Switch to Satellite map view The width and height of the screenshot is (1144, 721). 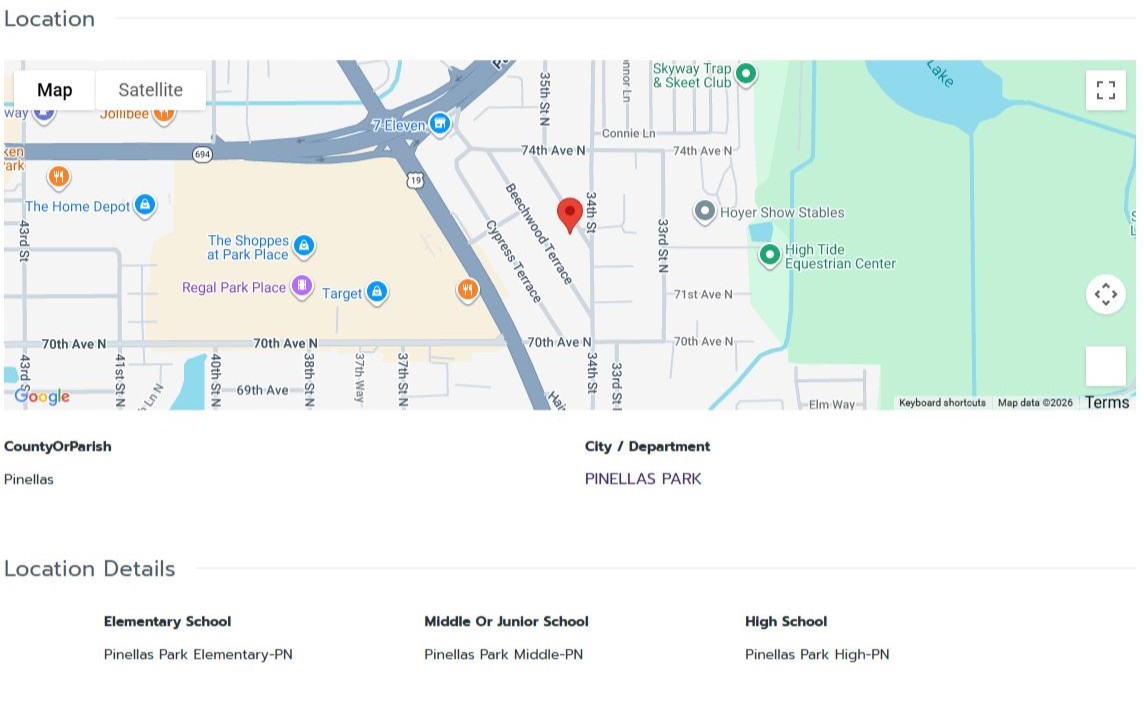pyautogui.click(x=150, y=90)
